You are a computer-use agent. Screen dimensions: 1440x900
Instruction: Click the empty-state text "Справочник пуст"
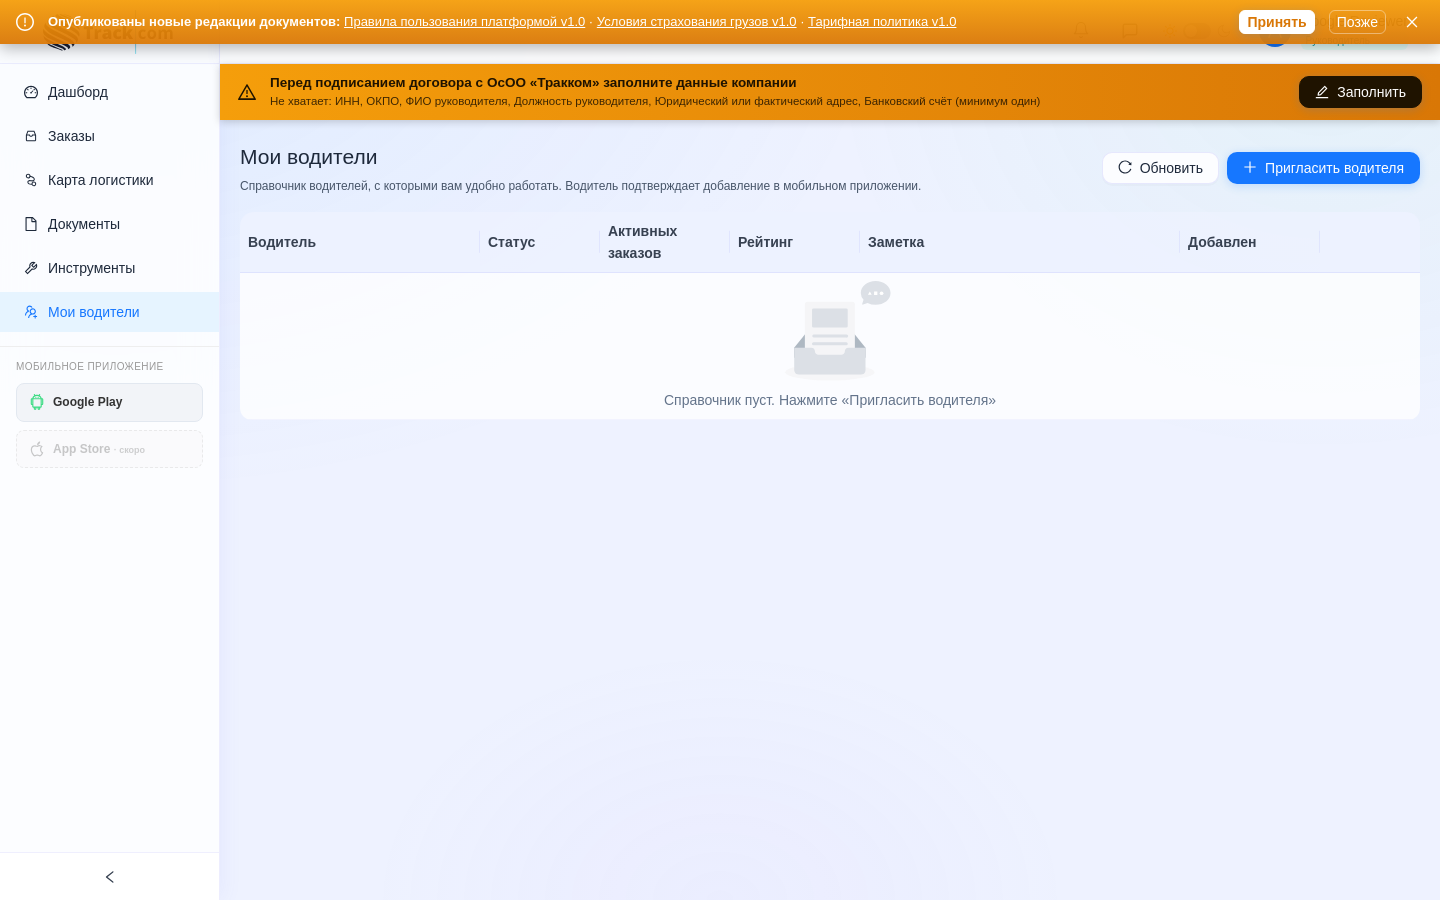tap(718, 400)
